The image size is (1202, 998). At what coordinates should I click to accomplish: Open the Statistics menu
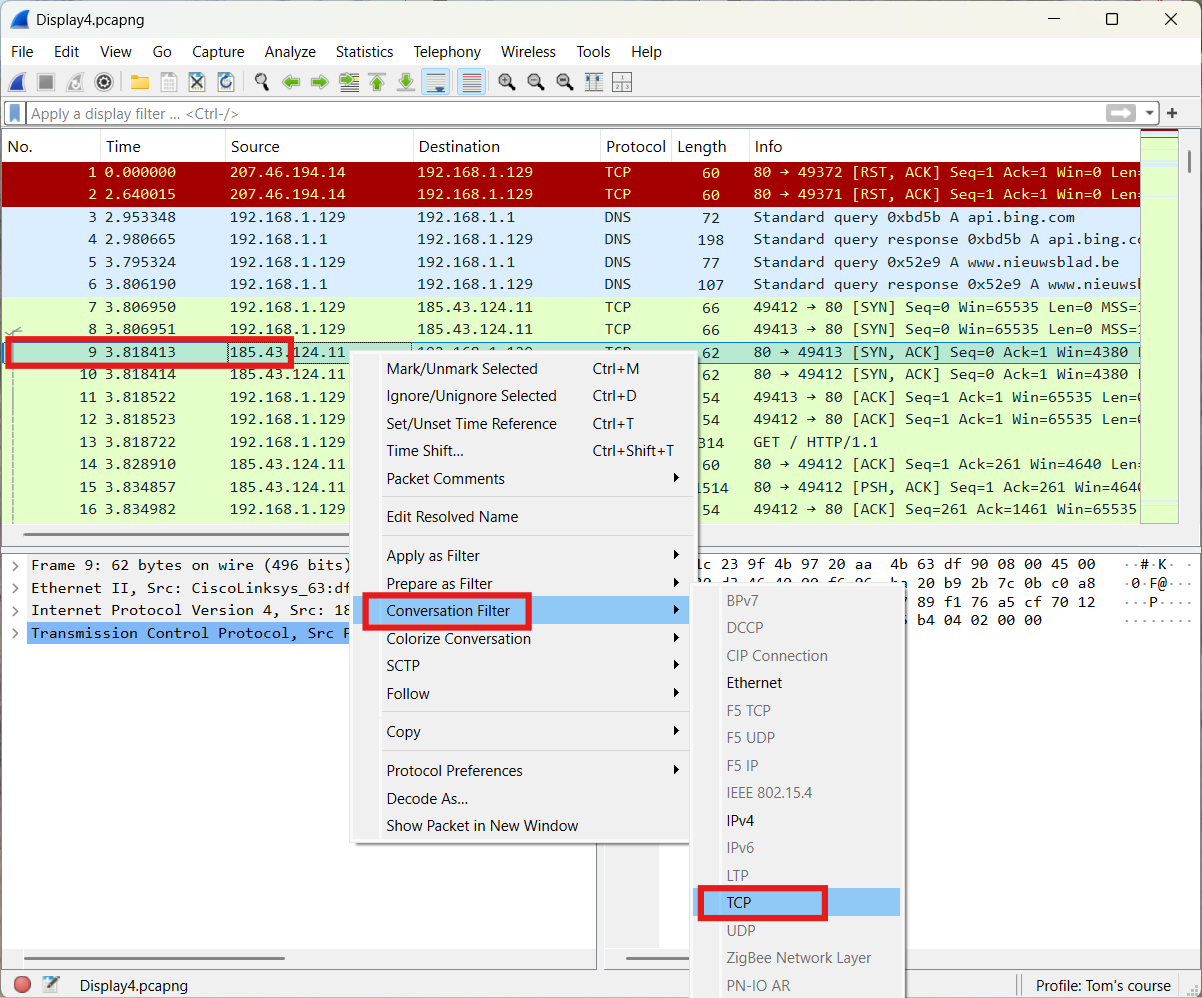364,52
